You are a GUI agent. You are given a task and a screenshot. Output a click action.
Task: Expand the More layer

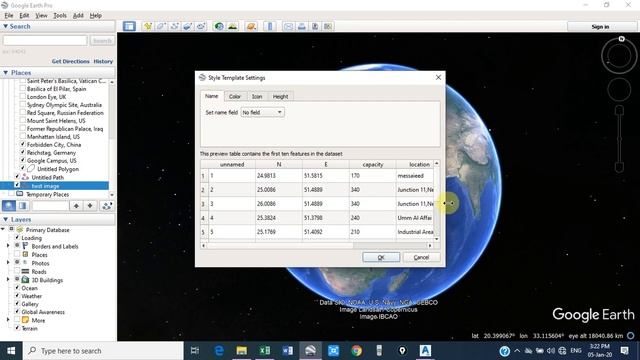pos(8,320)
